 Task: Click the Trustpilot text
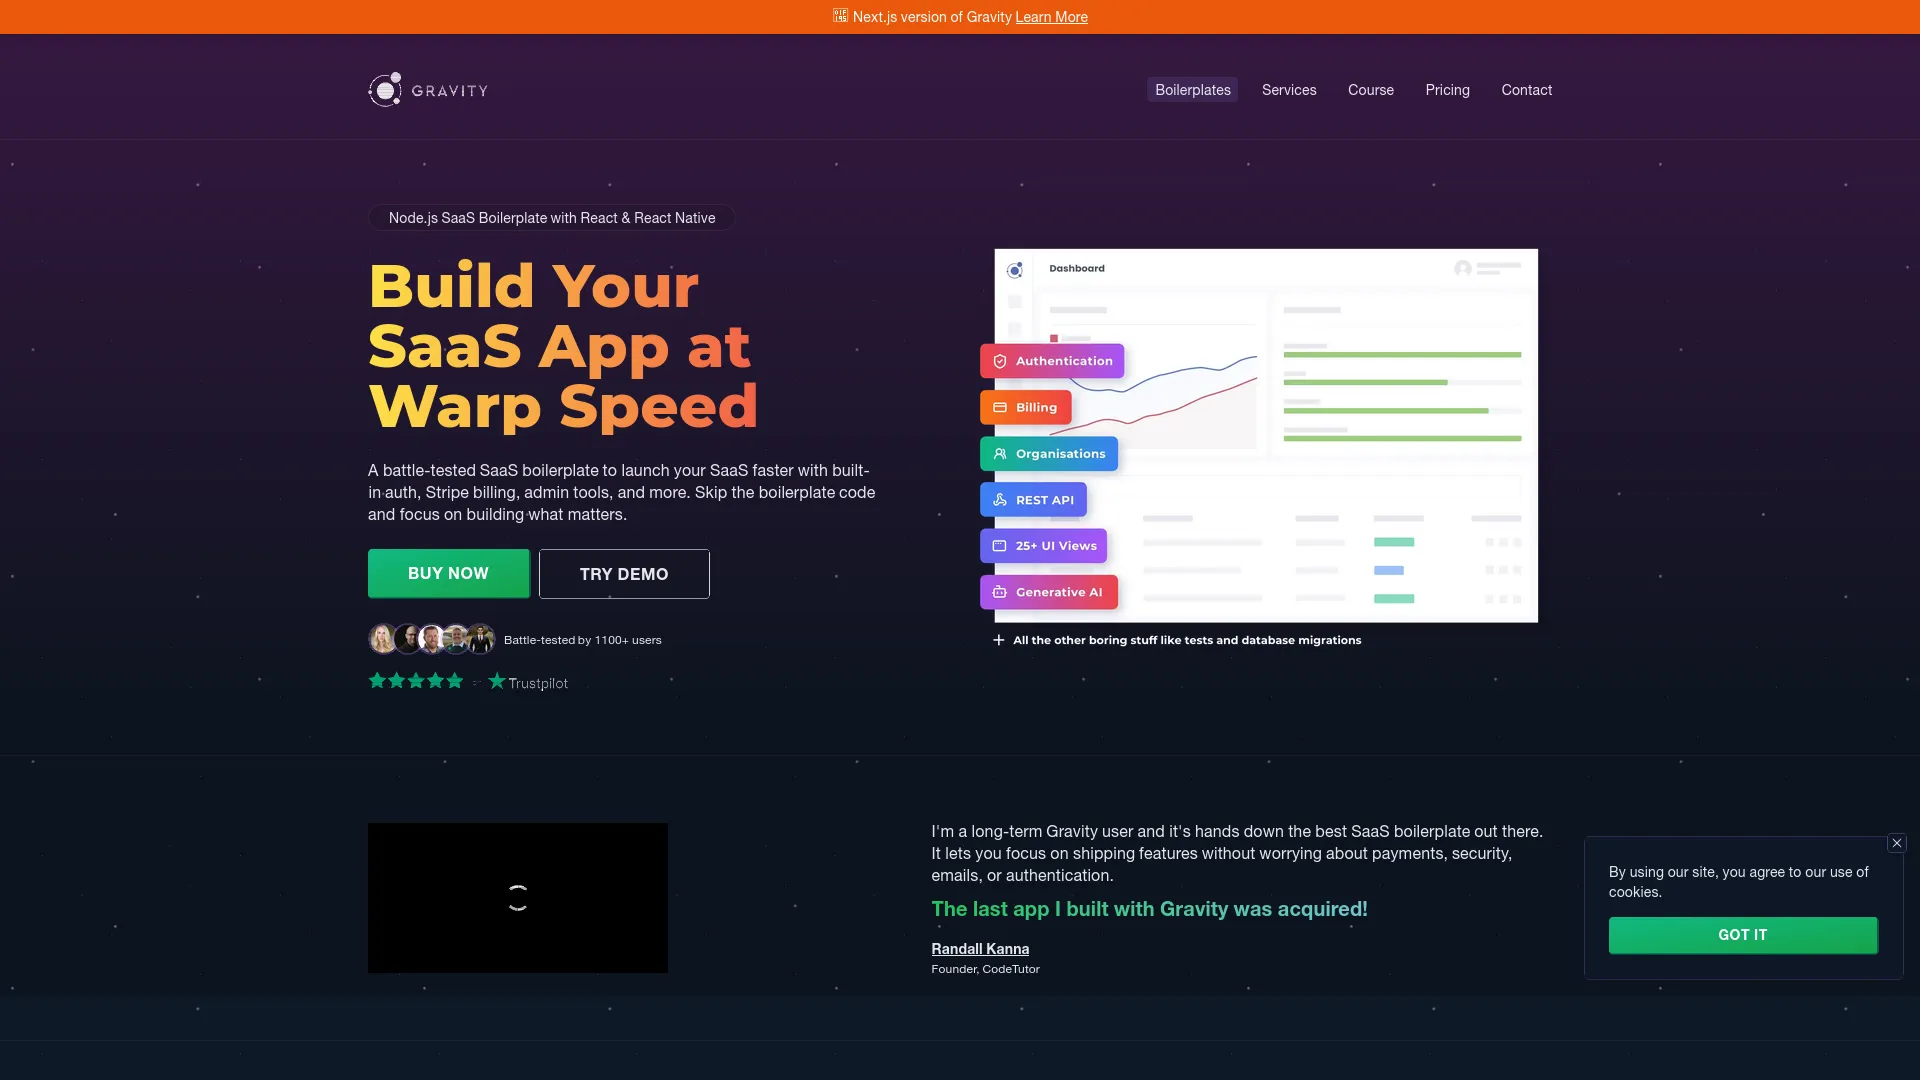538,683
